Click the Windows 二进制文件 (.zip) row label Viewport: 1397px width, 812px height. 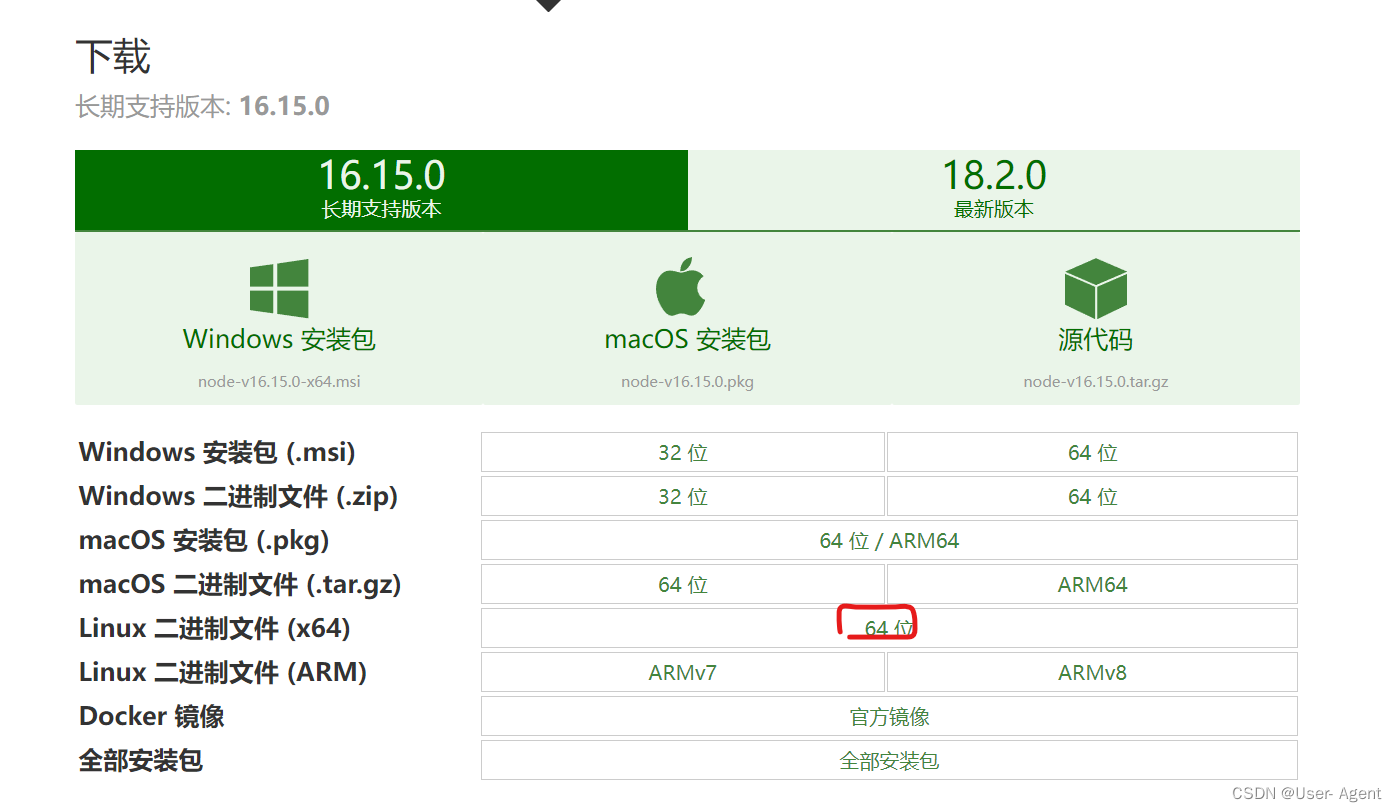[x=238, y=496]
